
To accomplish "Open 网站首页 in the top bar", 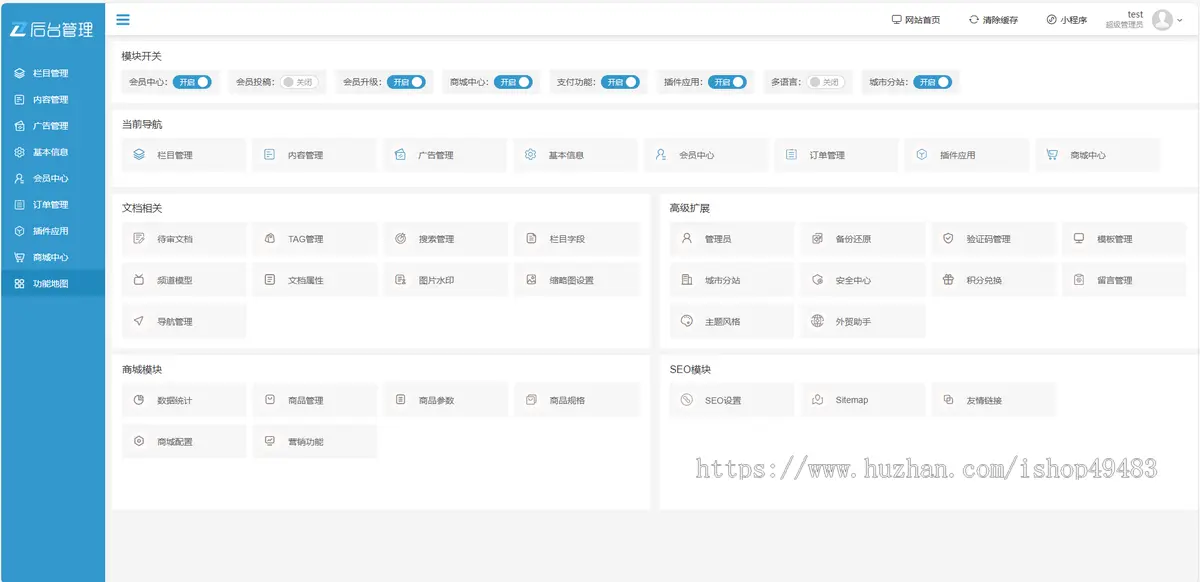I will (916, 20).
